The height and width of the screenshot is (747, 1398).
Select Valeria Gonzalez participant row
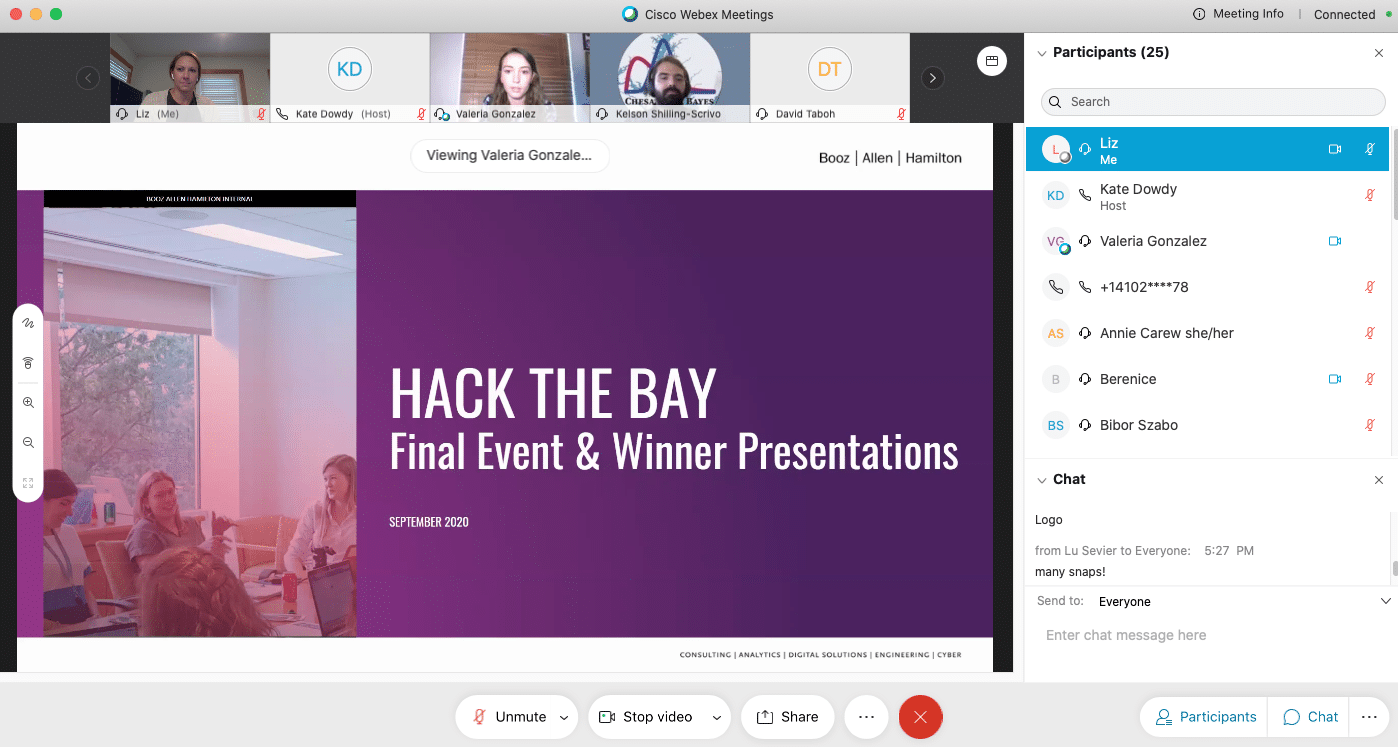click(1207, 241)
